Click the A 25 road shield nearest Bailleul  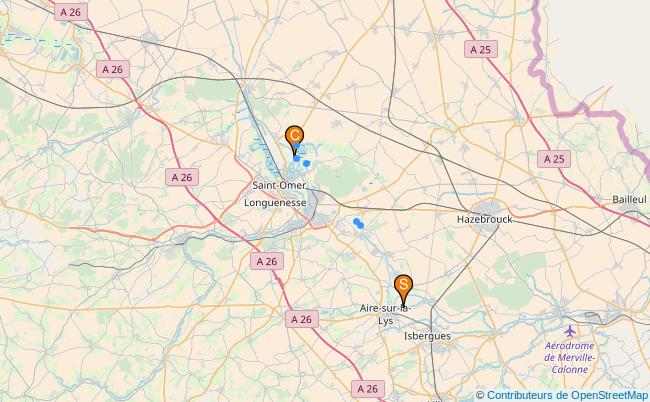554,159
